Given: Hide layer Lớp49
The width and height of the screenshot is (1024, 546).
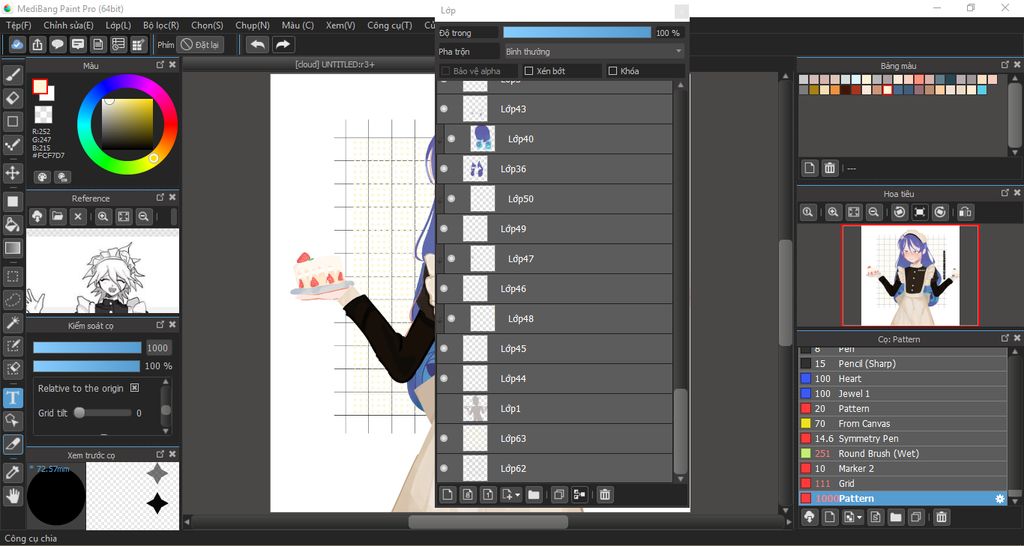Looking at the screenshot, I should pos(444,229).
